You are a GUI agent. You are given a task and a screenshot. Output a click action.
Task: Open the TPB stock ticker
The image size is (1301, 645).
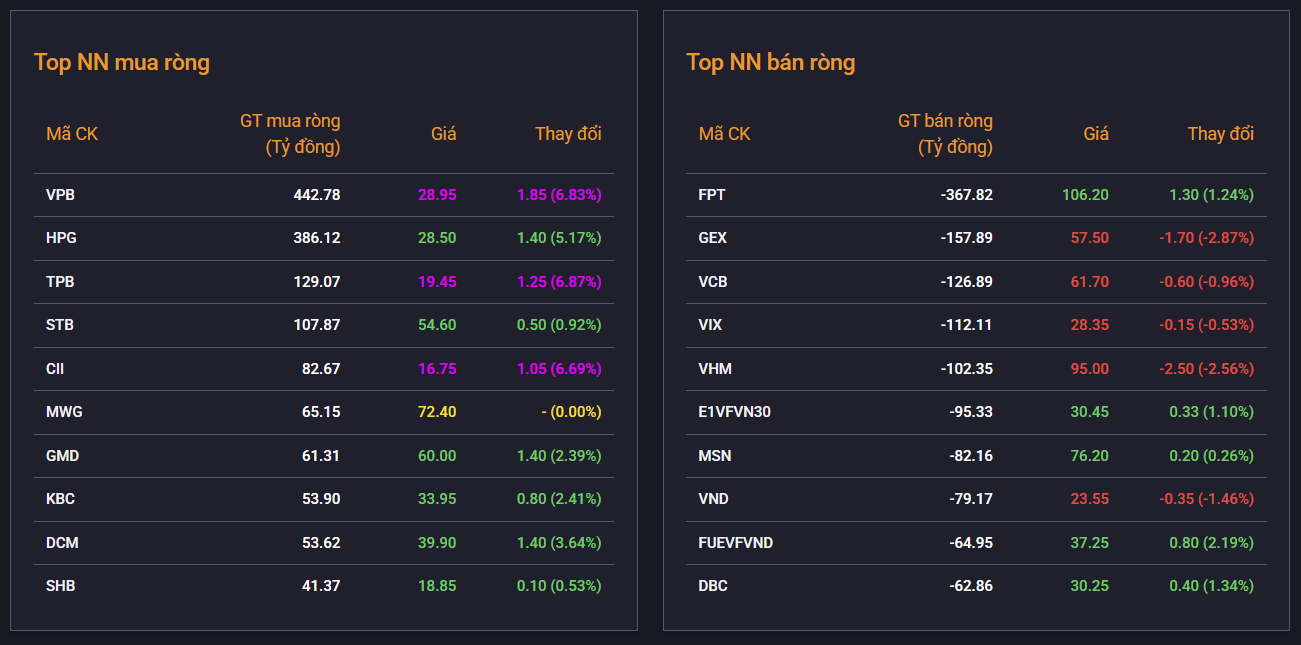[x=60, y=282]
